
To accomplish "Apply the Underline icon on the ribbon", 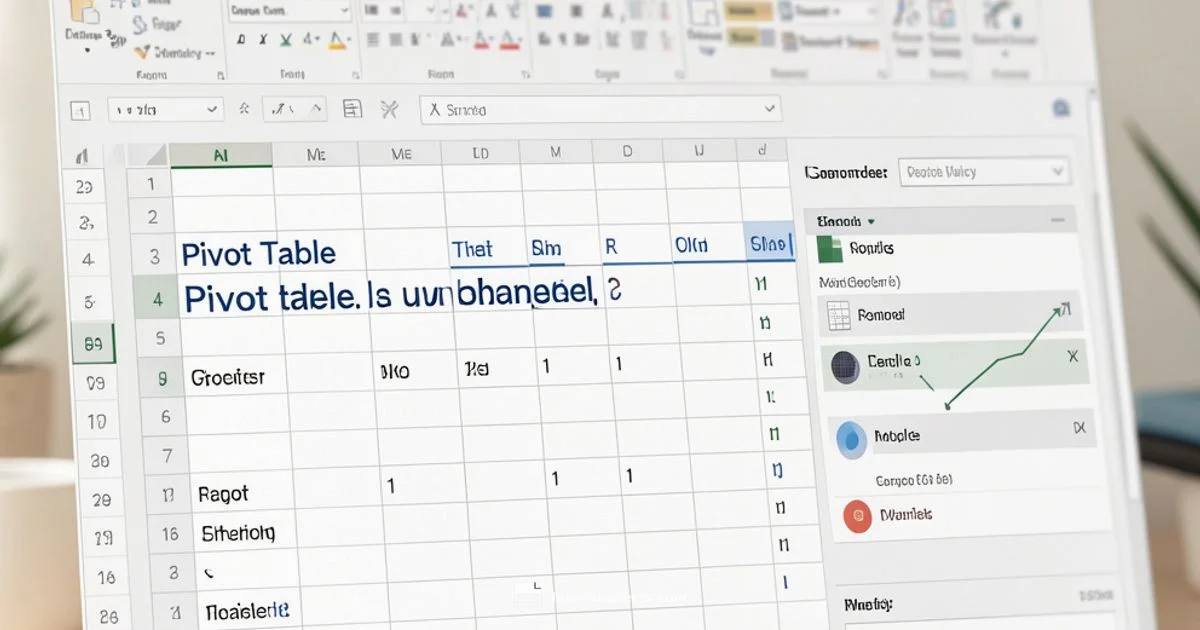I will coord(286,40).
